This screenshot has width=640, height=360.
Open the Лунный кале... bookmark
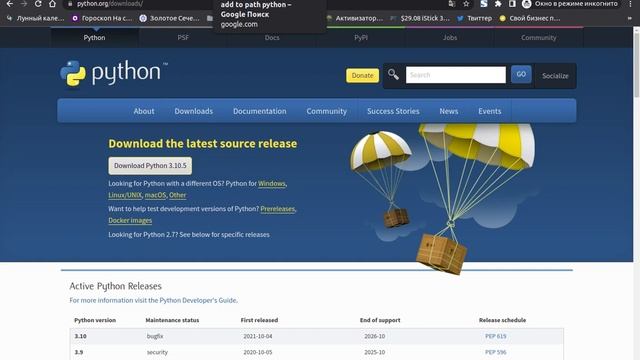[36, 18]
